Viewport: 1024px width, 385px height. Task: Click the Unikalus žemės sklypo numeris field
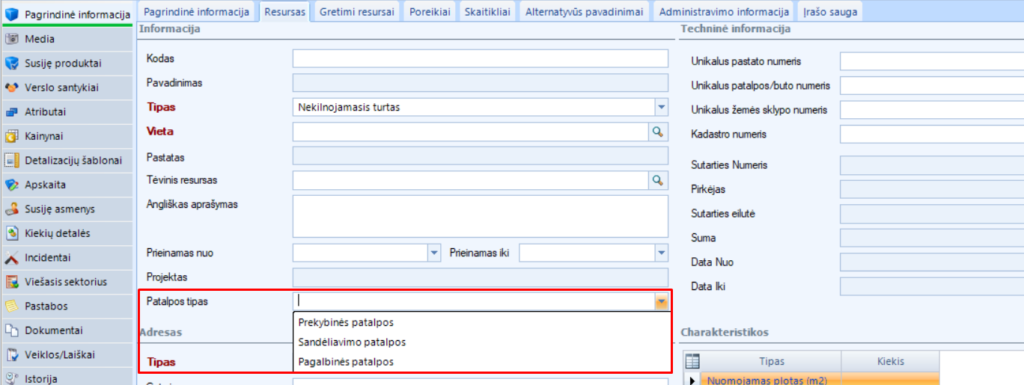pyautogui.click(x=932, y=110)
